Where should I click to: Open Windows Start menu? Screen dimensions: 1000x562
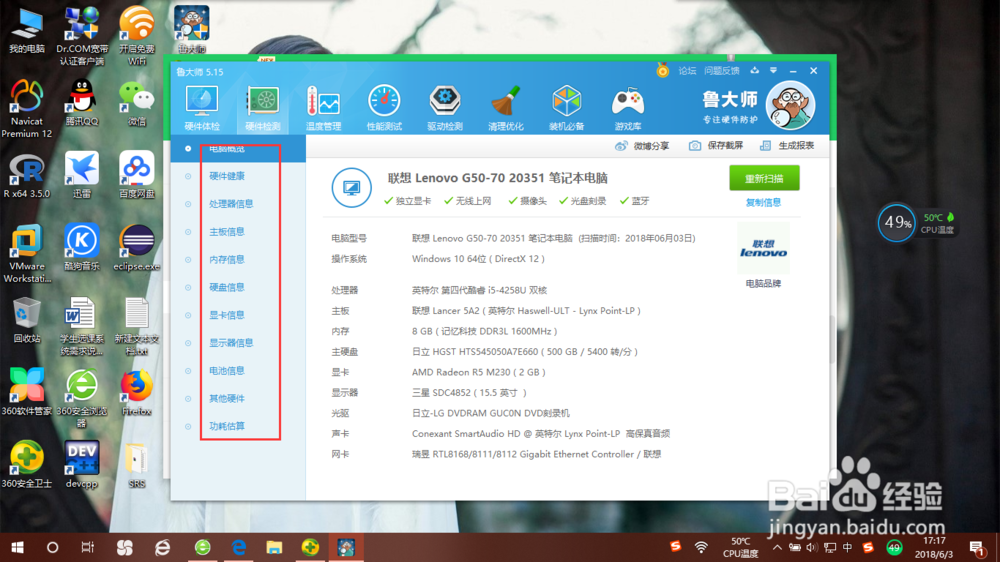[x=17, y=547]
